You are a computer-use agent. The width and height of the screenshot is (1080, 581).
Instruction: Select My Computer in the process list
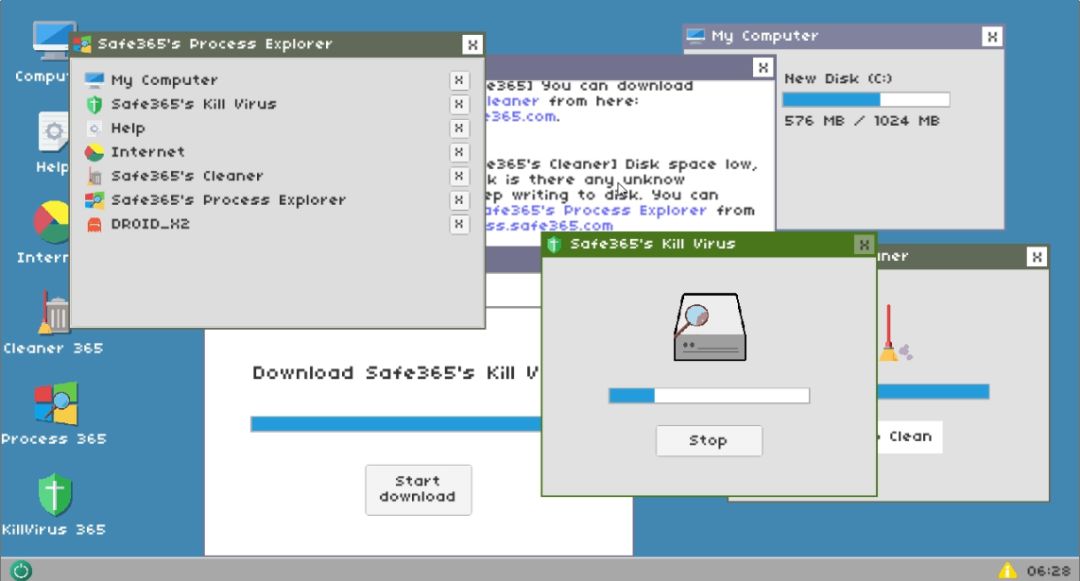(164, 81)
